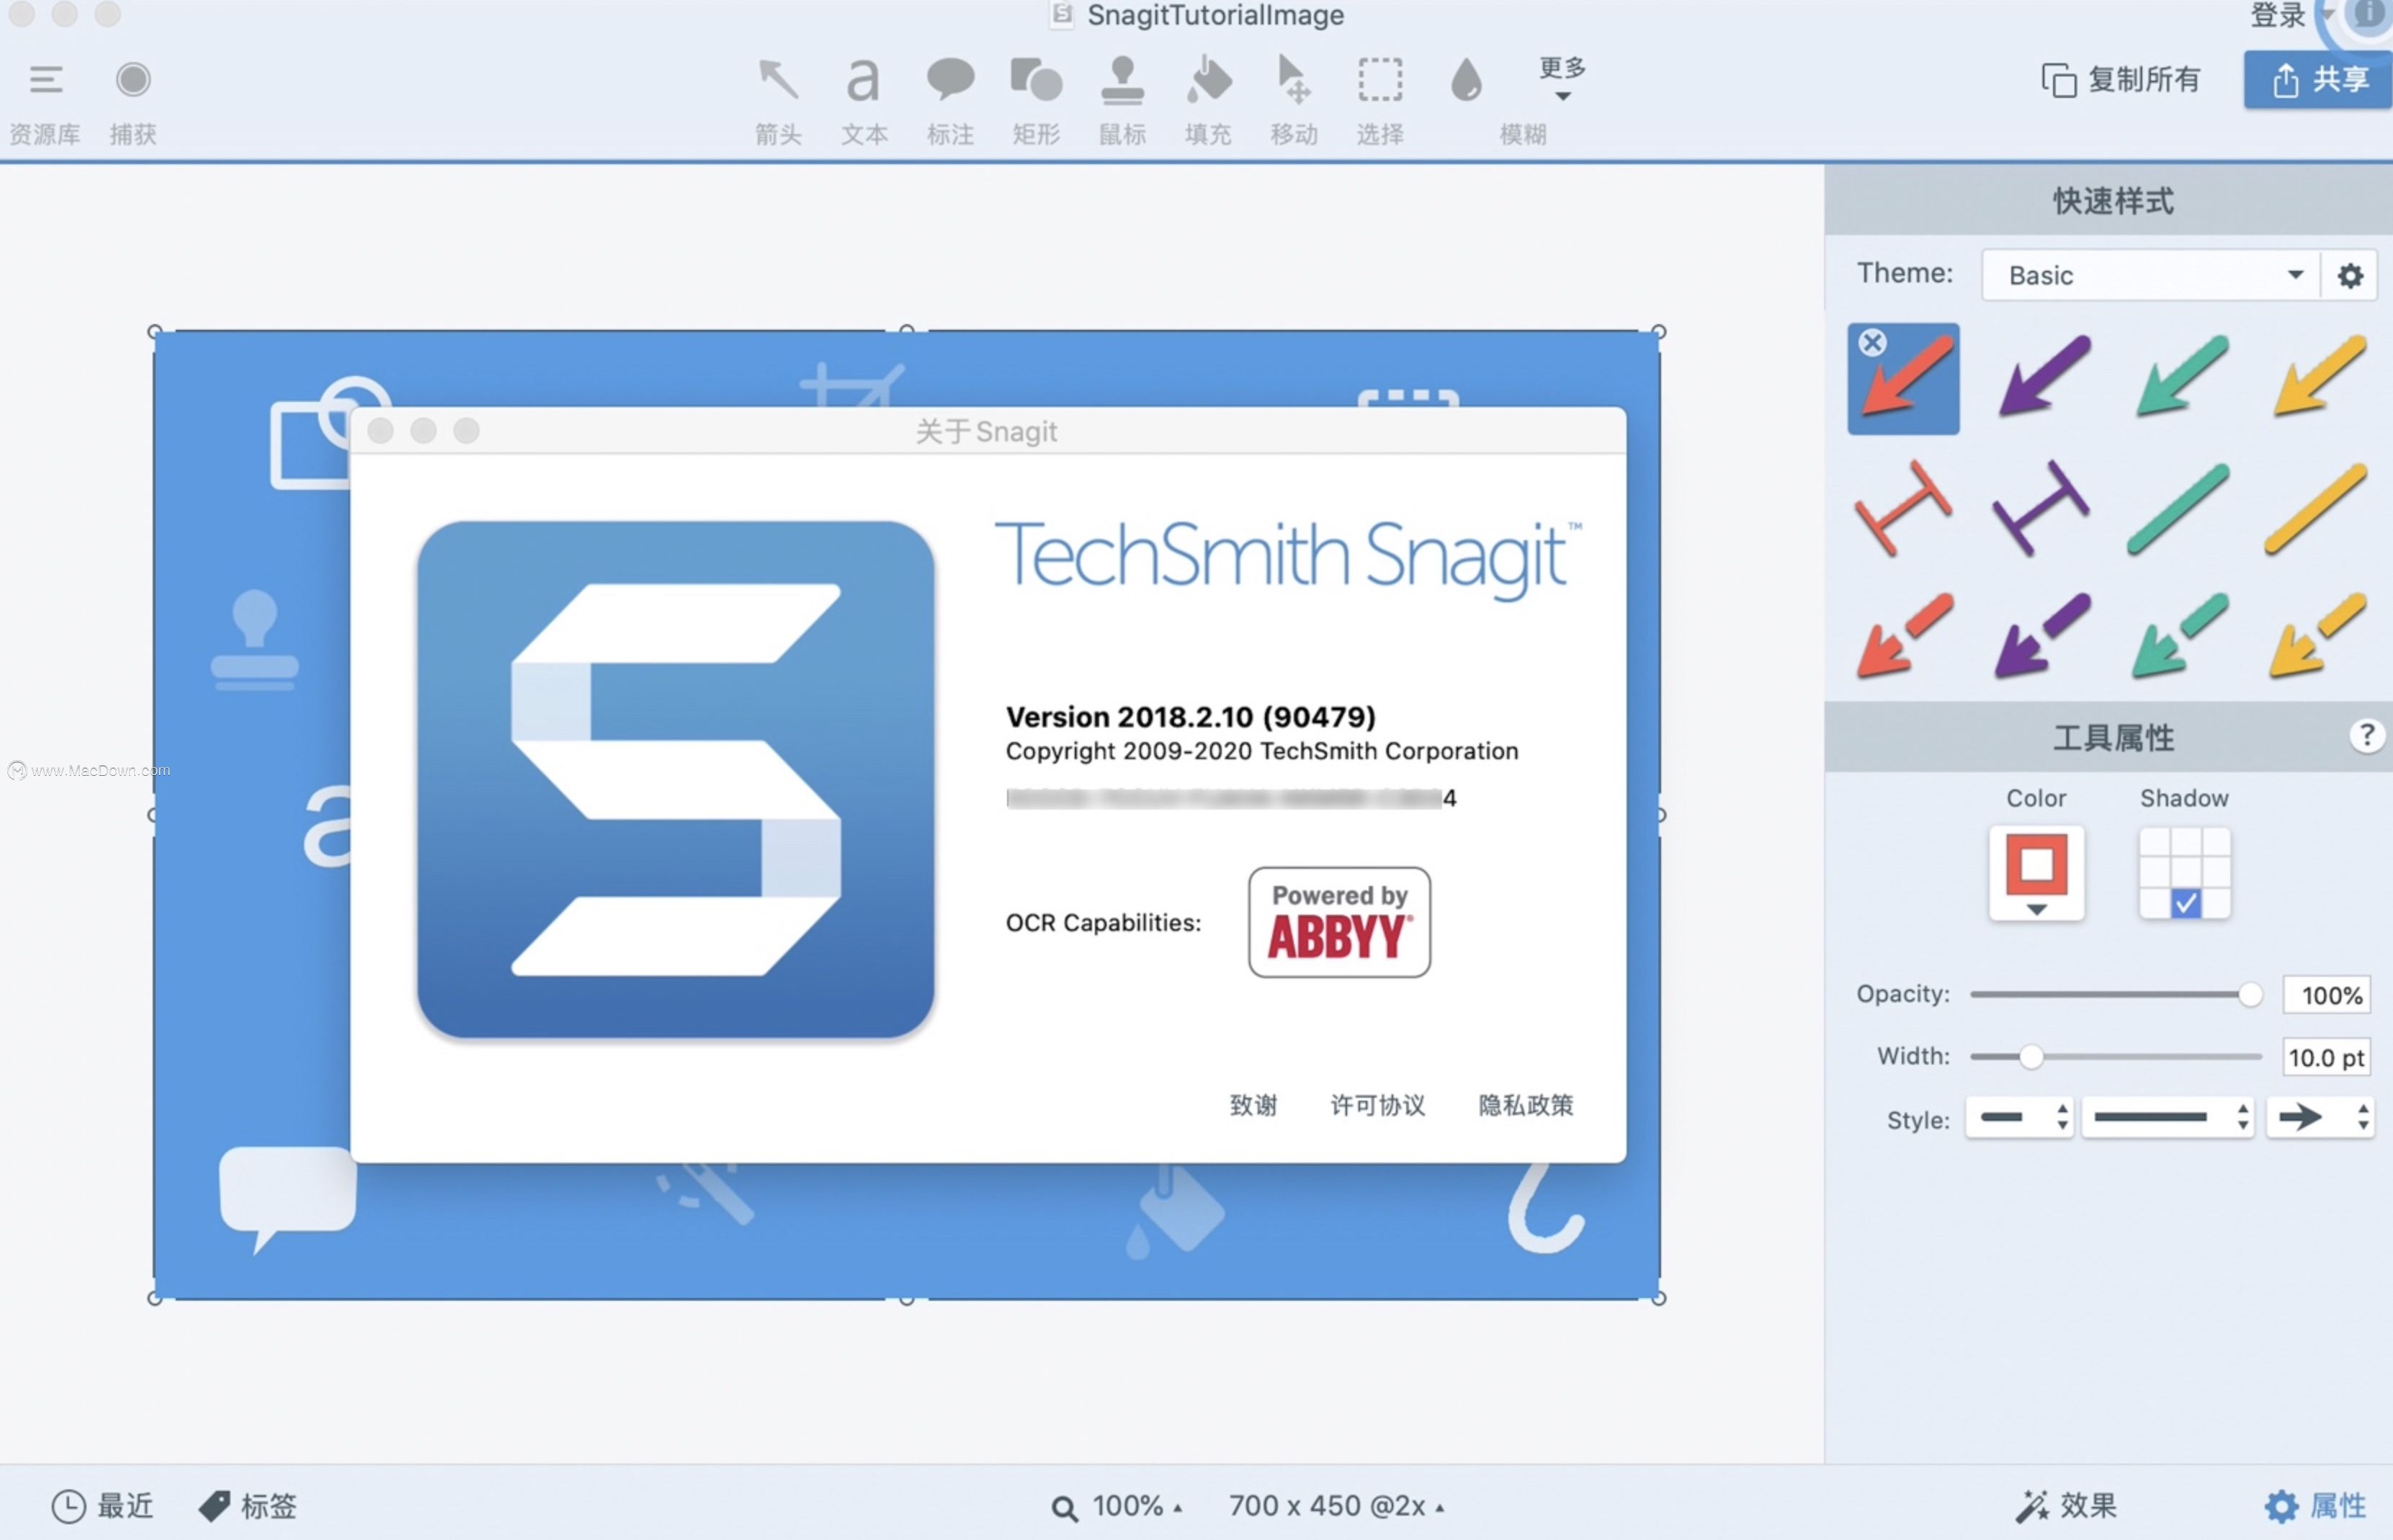
Task: Open the 捕获 capture tool
Action: point(133,95)
